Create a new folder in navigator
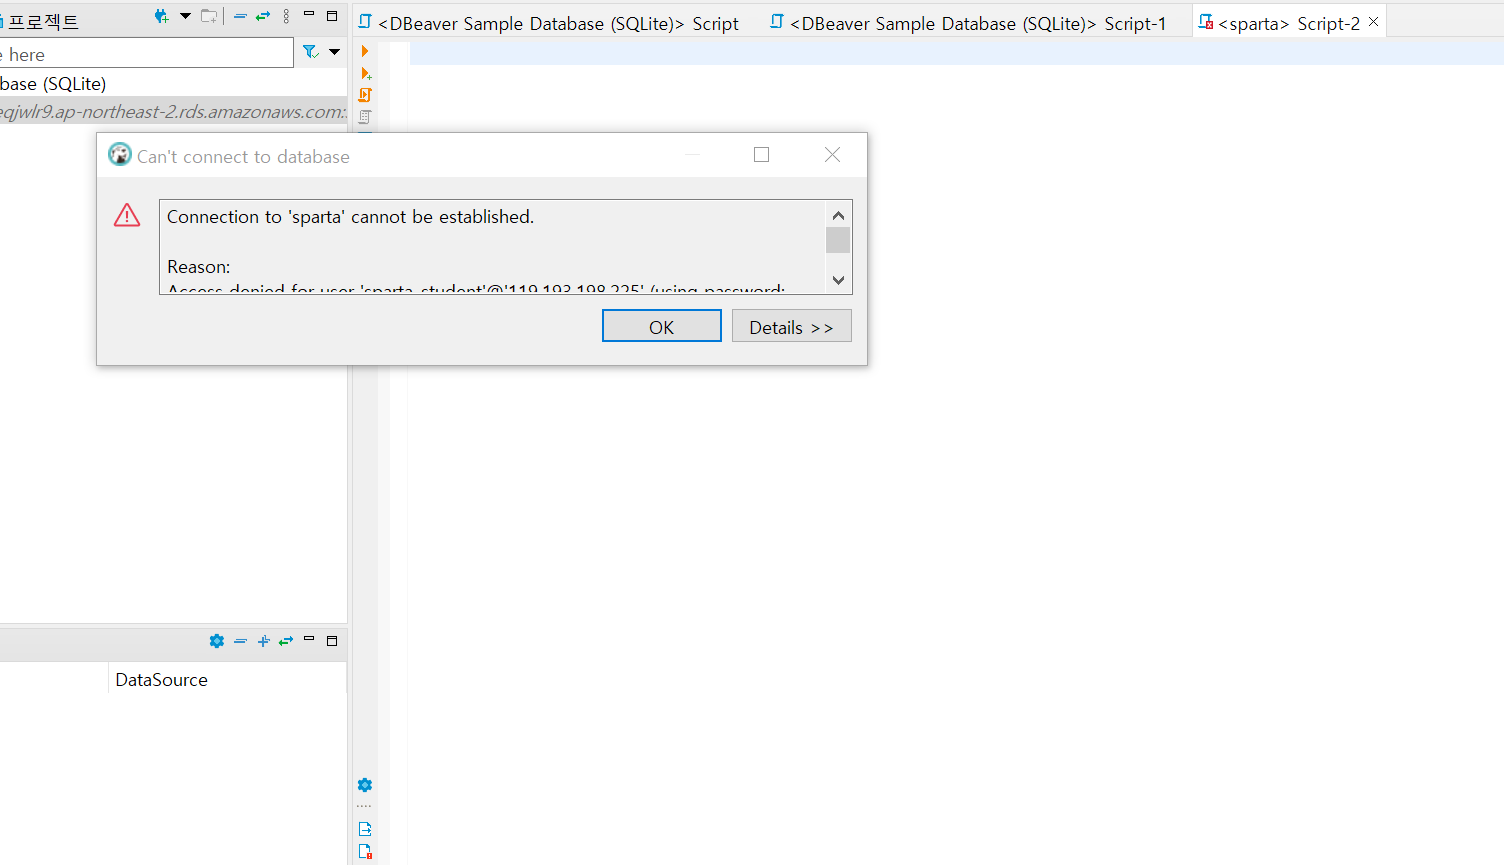Image resolution: width=1504 pixels, height=865 pixels. pyautogui.click(x=209, y=16)
